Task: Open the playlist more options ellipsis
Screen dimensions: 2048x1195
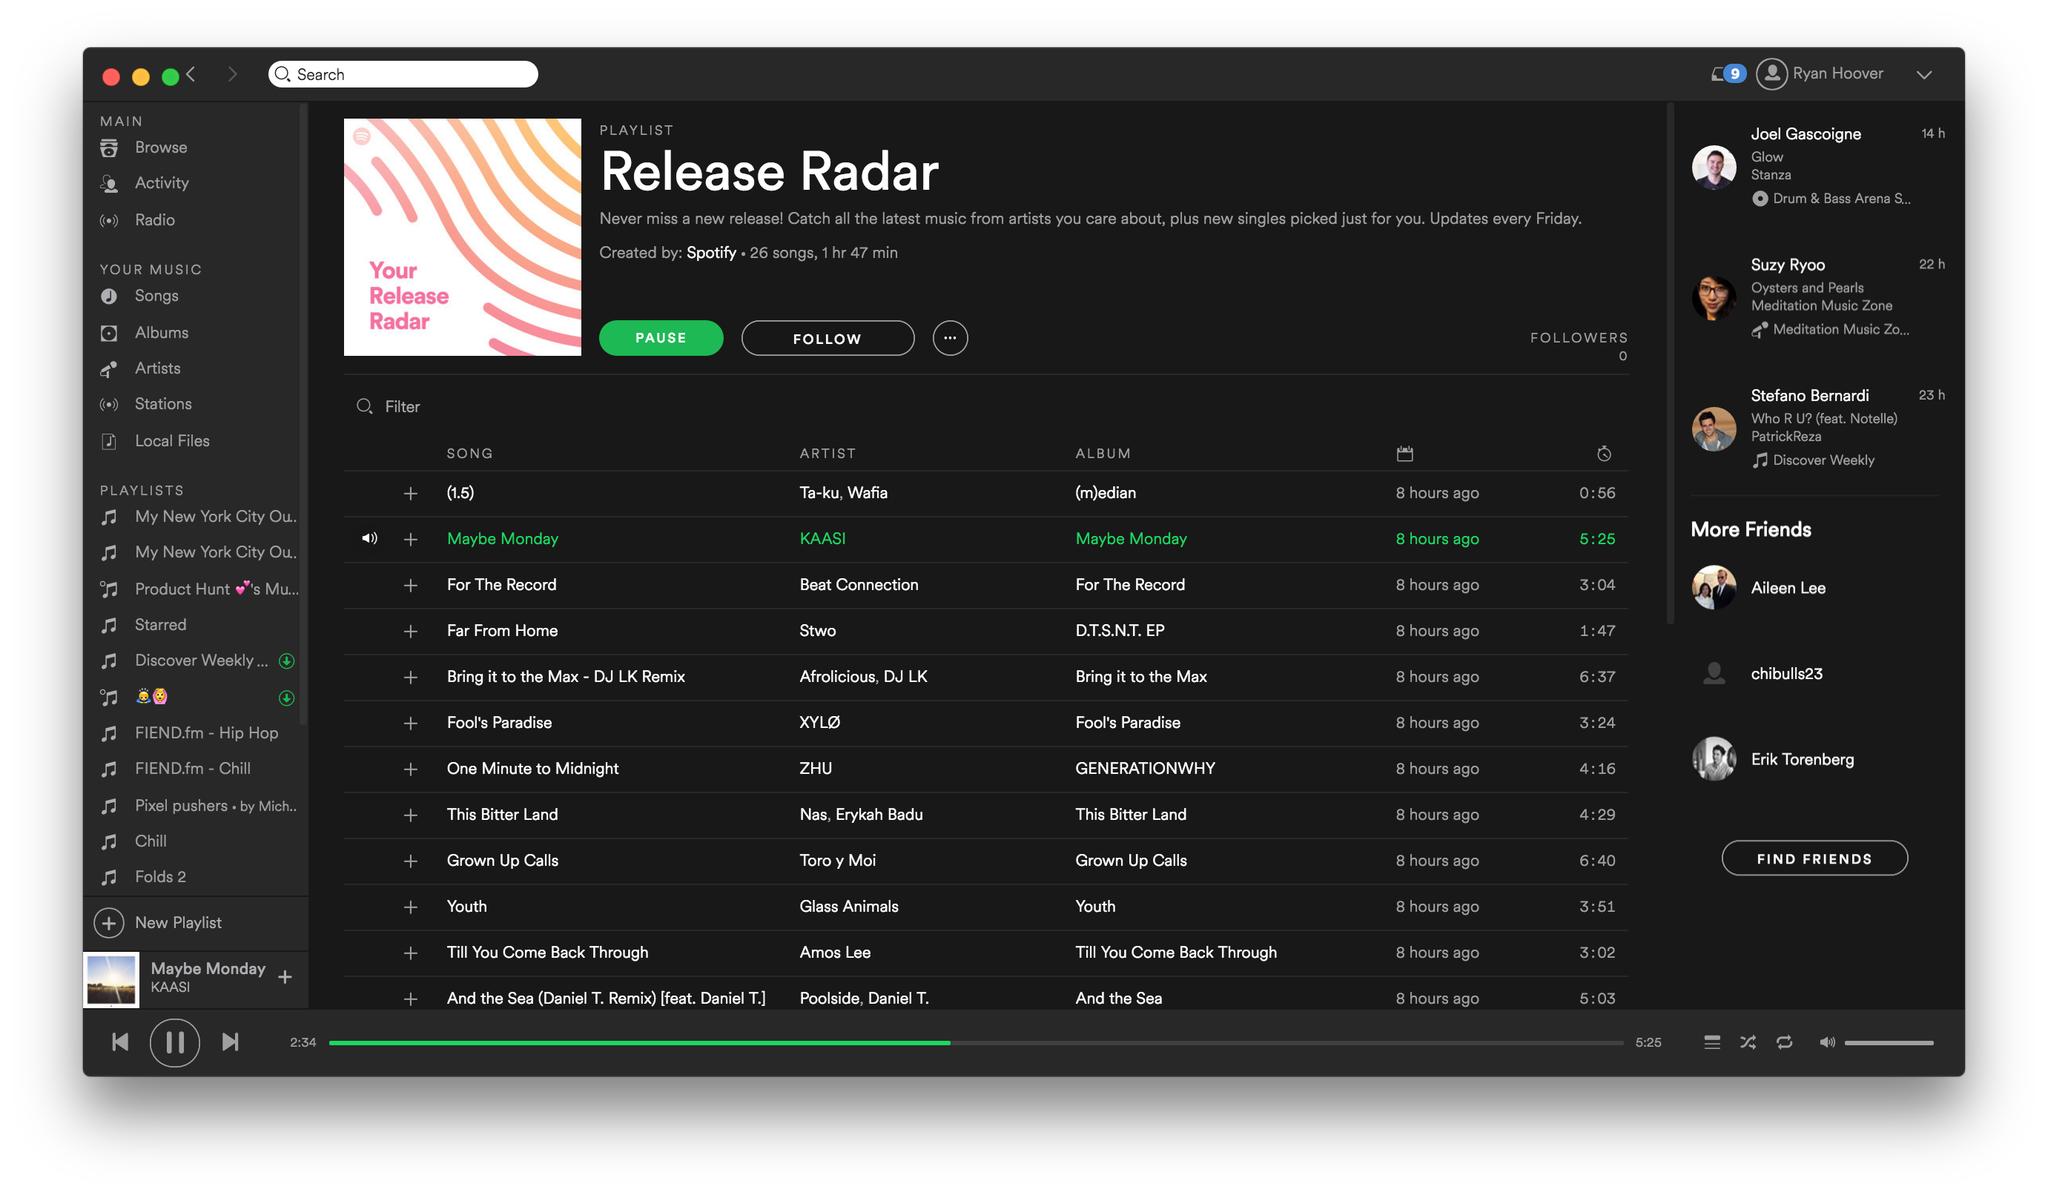Action: point(950,338)
